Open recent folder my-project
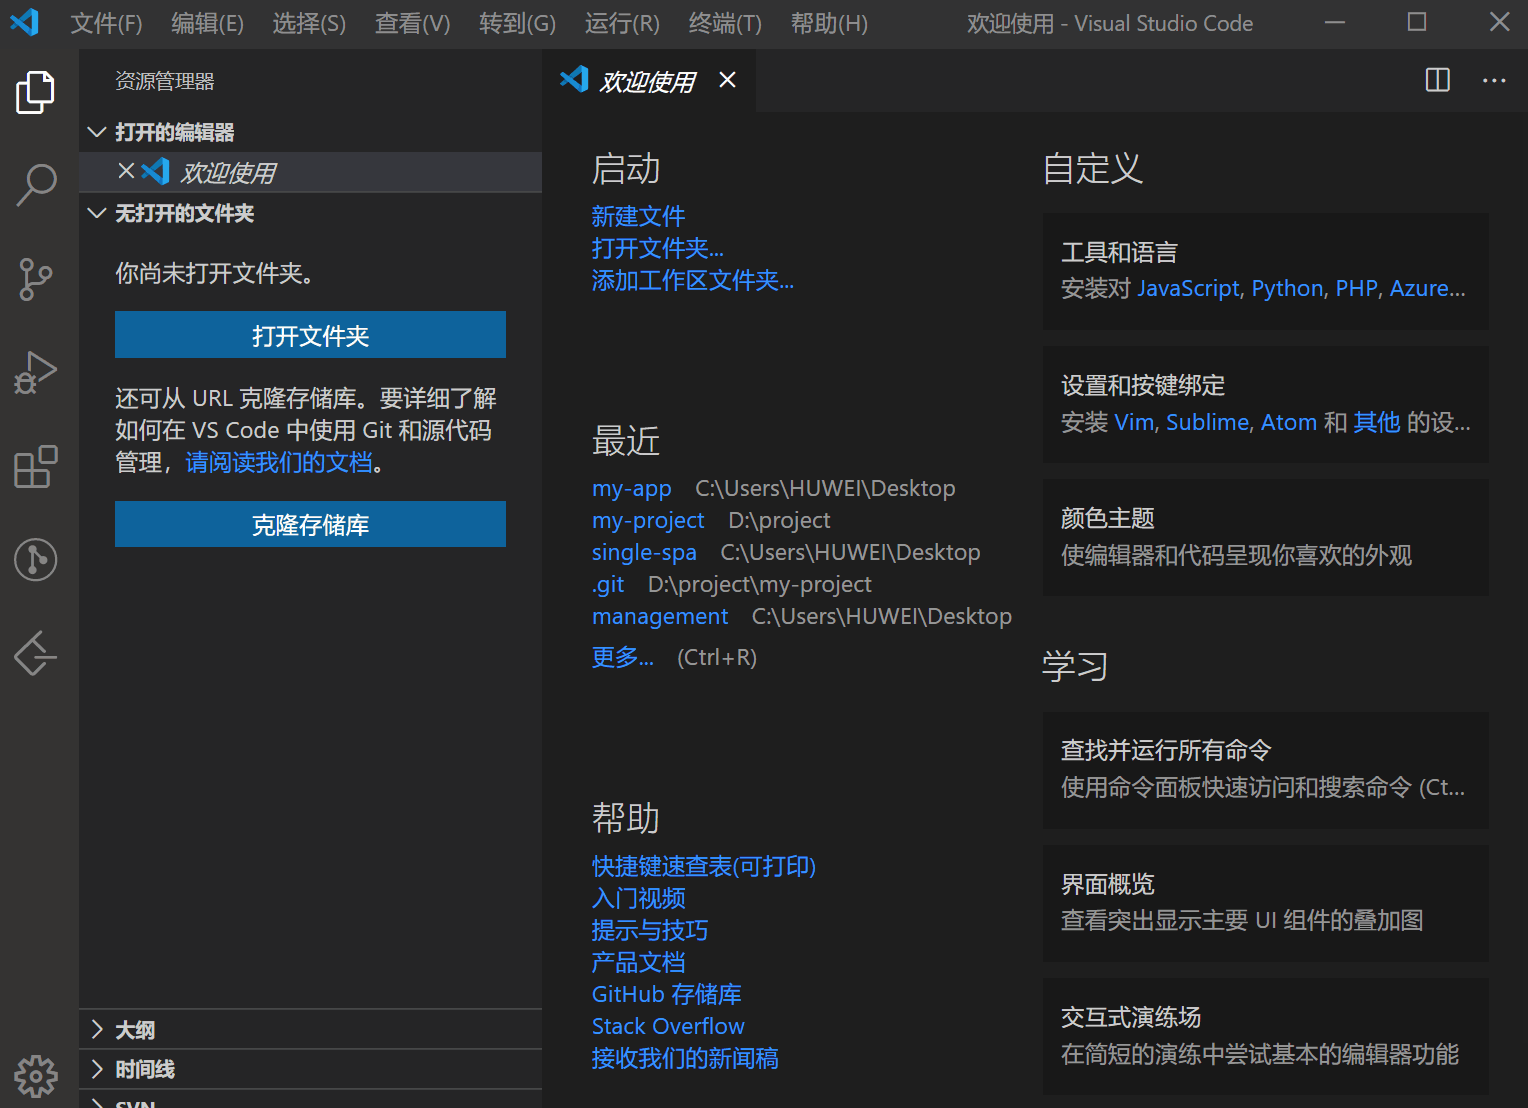 tap(648, 520)
